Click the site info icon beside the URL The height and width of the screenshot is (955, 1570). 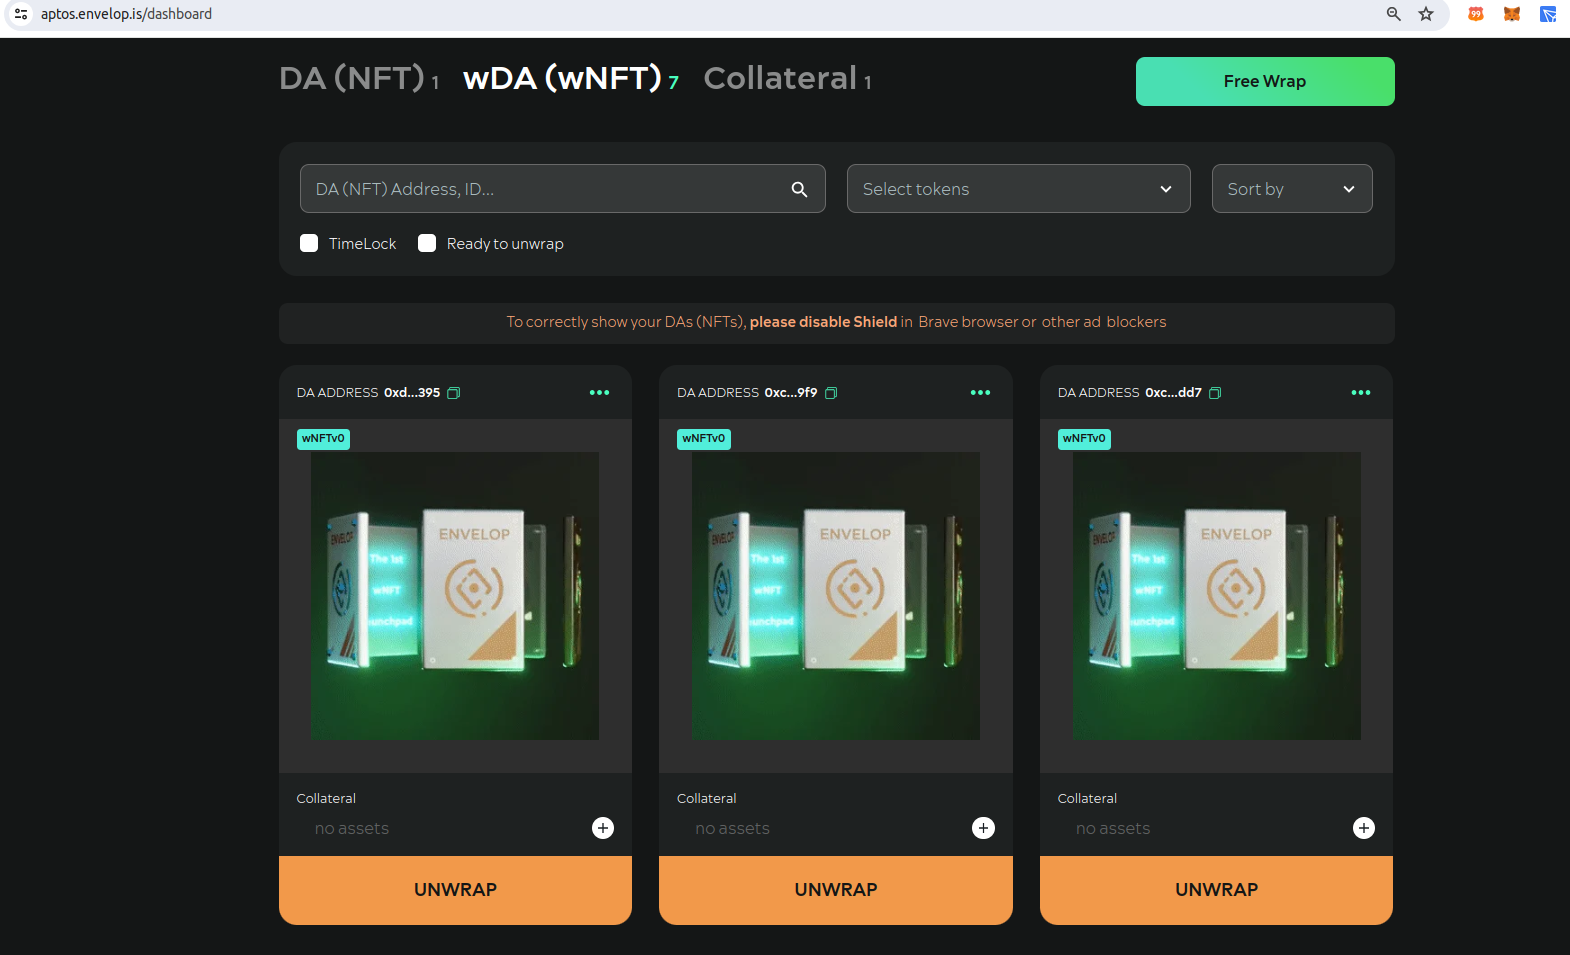(21, 14)
